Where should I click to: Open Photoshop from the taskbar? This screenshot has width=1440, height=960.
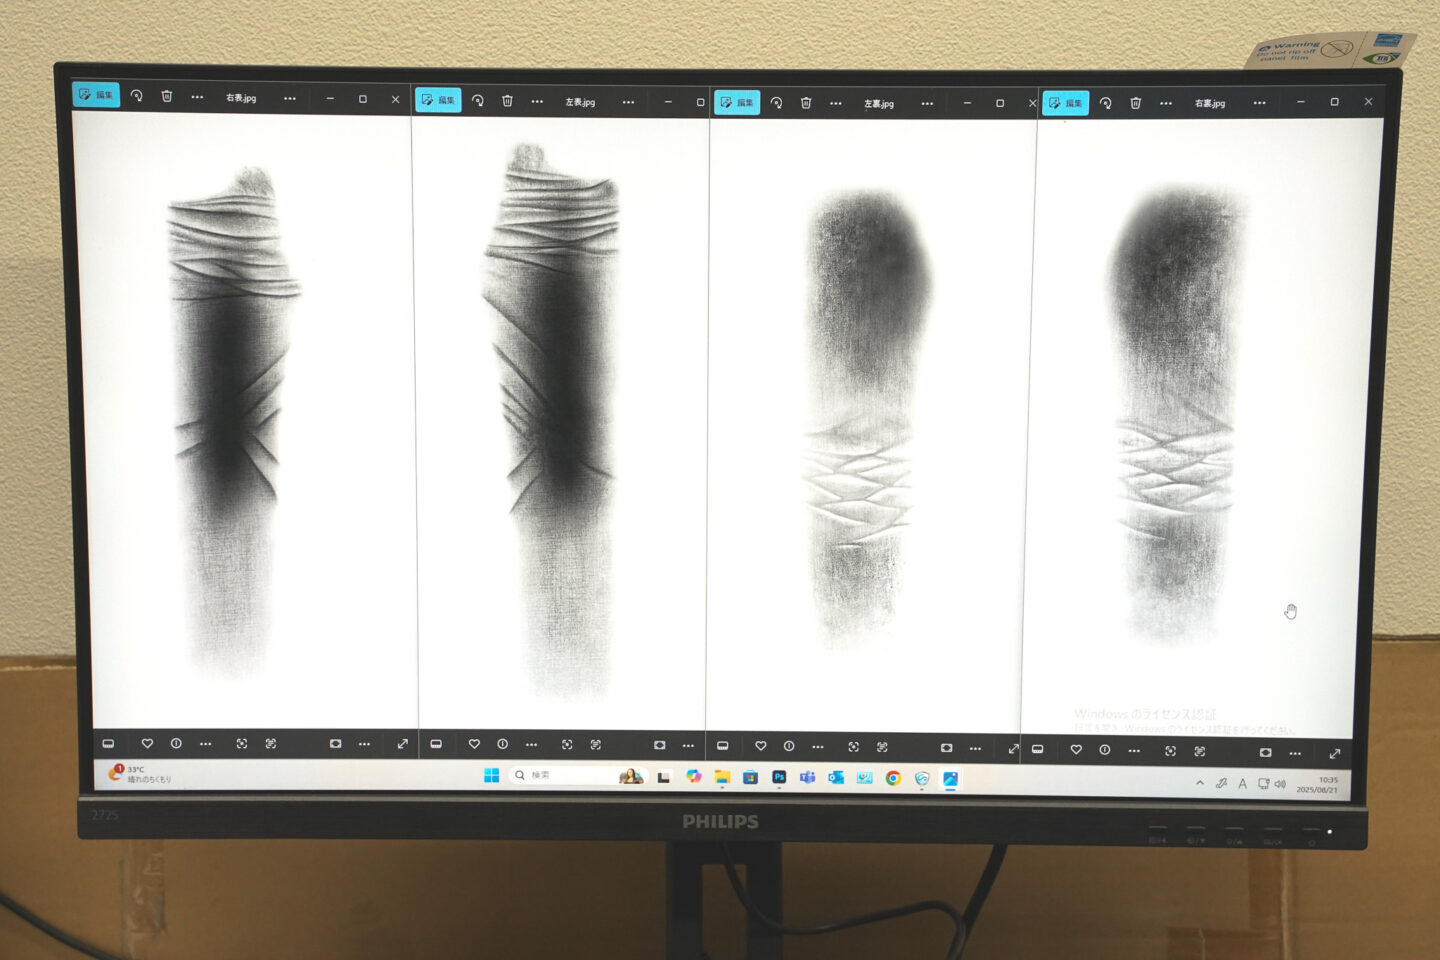[779, 777]
